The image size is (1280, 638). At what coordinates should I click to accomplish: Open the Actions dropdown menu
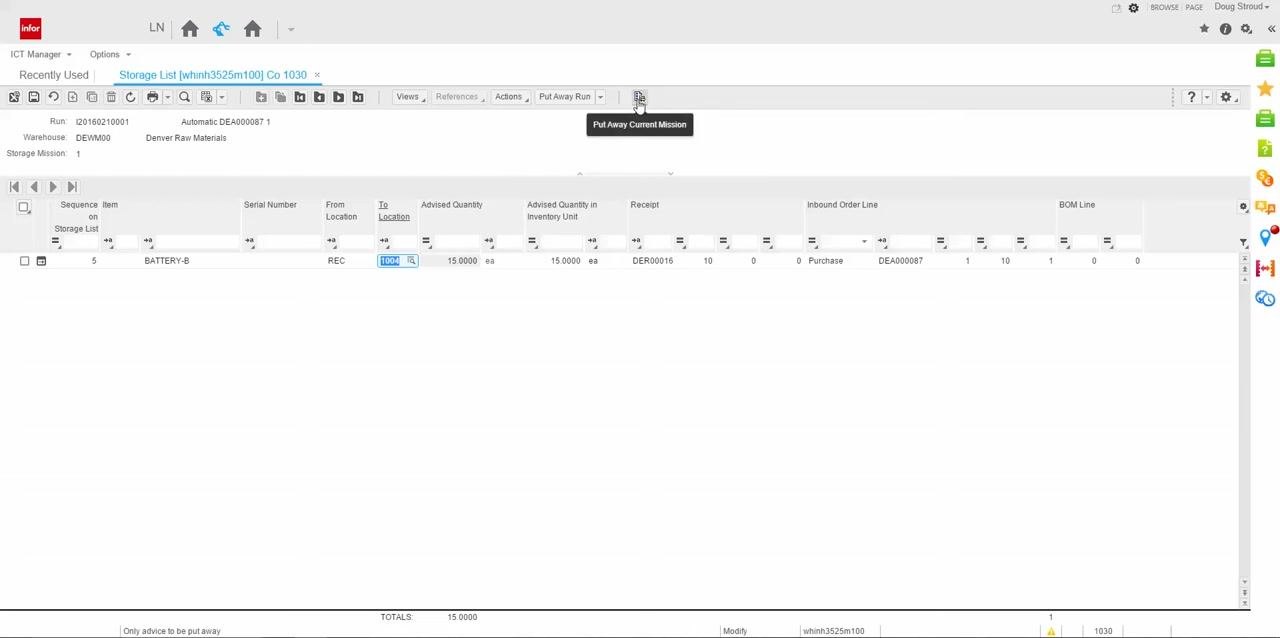point(511,97)
